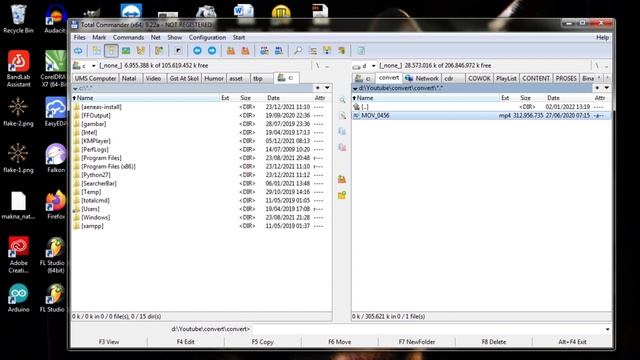
Task: Open the left panel directory history arrow
Action: point(327,88)
